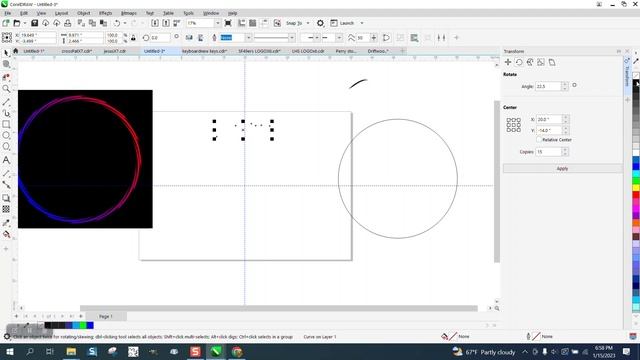Switch to keyboardnew keys.cdr tab
Image resolution: width=640 pixels, height=360 pixels.
[x=204, y=51]
